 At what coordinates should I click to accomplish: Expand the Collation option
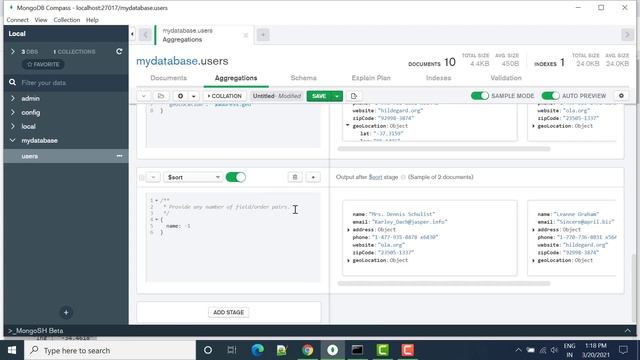[224, 96]
